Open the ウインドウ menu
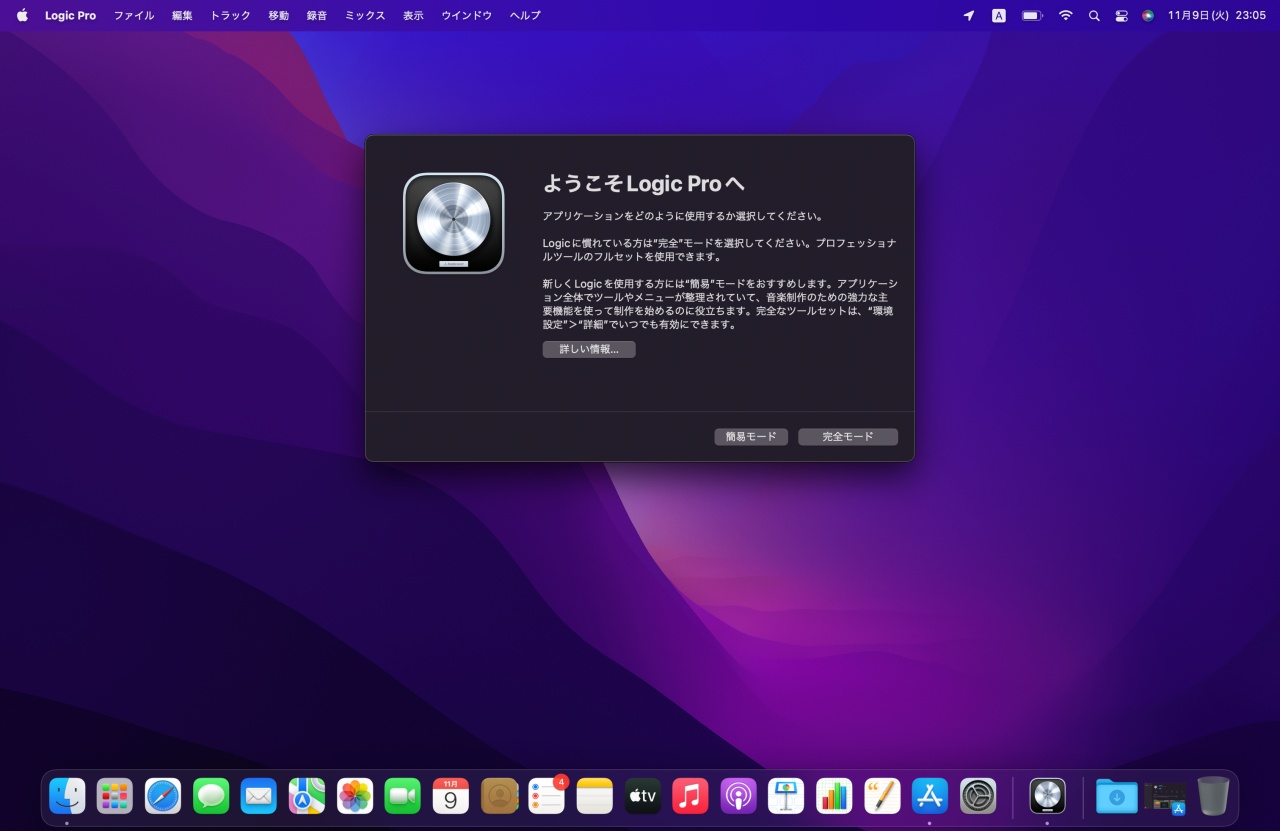The width and height of the screenshot is (1280, 831). pyautogui.click(x=467, y=15)
